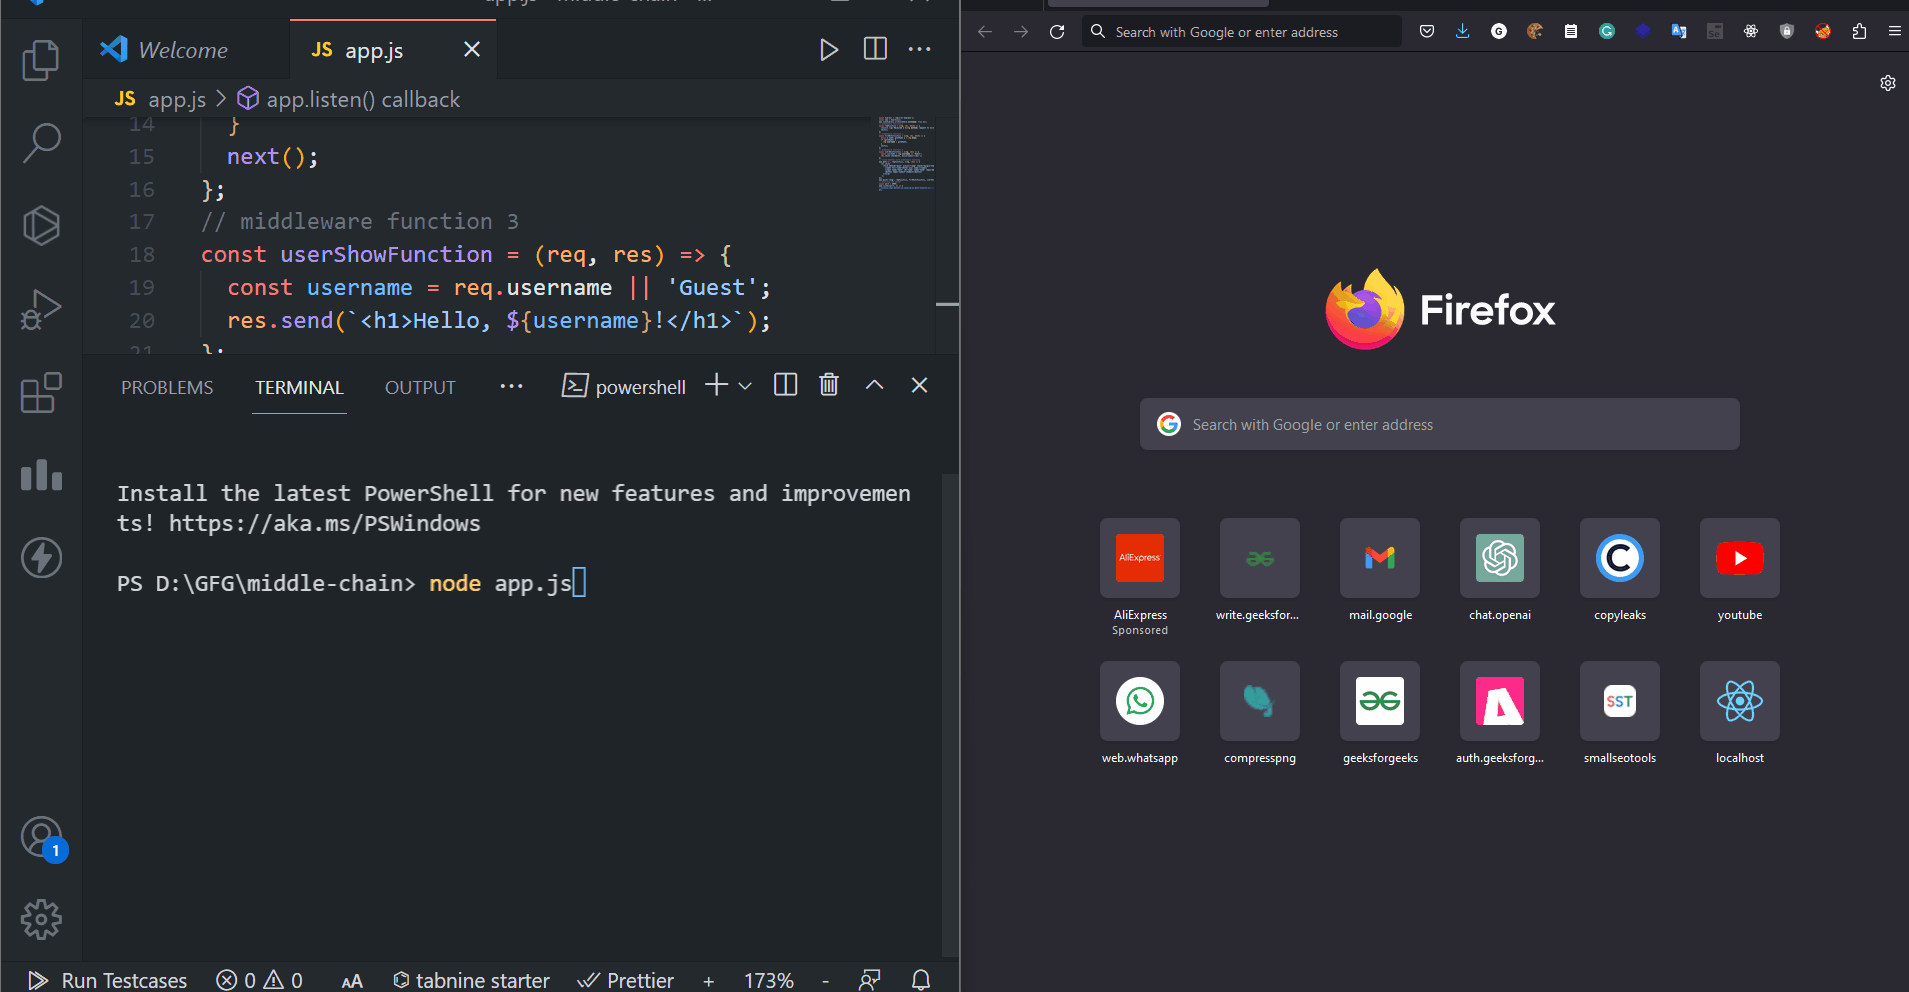
Task: Open Grammarly extension icon in Firefox
Action: (x=1607, y=31)
